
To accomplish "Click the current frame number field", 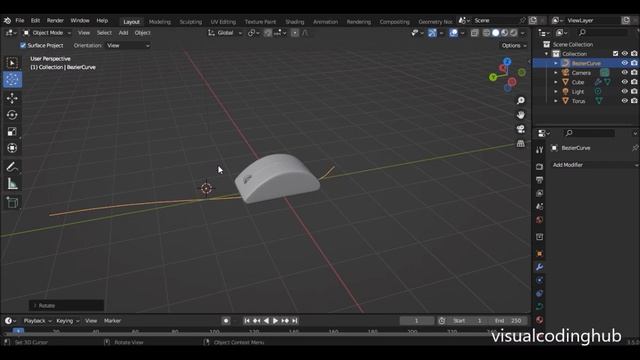I will (417, 321).
